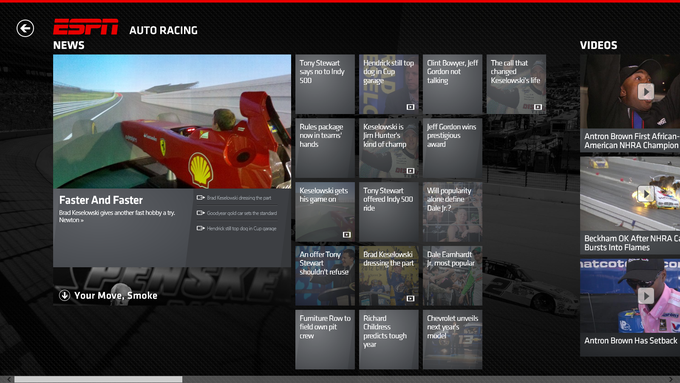Click the video icon on The call that changed tile

click(x=538, y=107)
